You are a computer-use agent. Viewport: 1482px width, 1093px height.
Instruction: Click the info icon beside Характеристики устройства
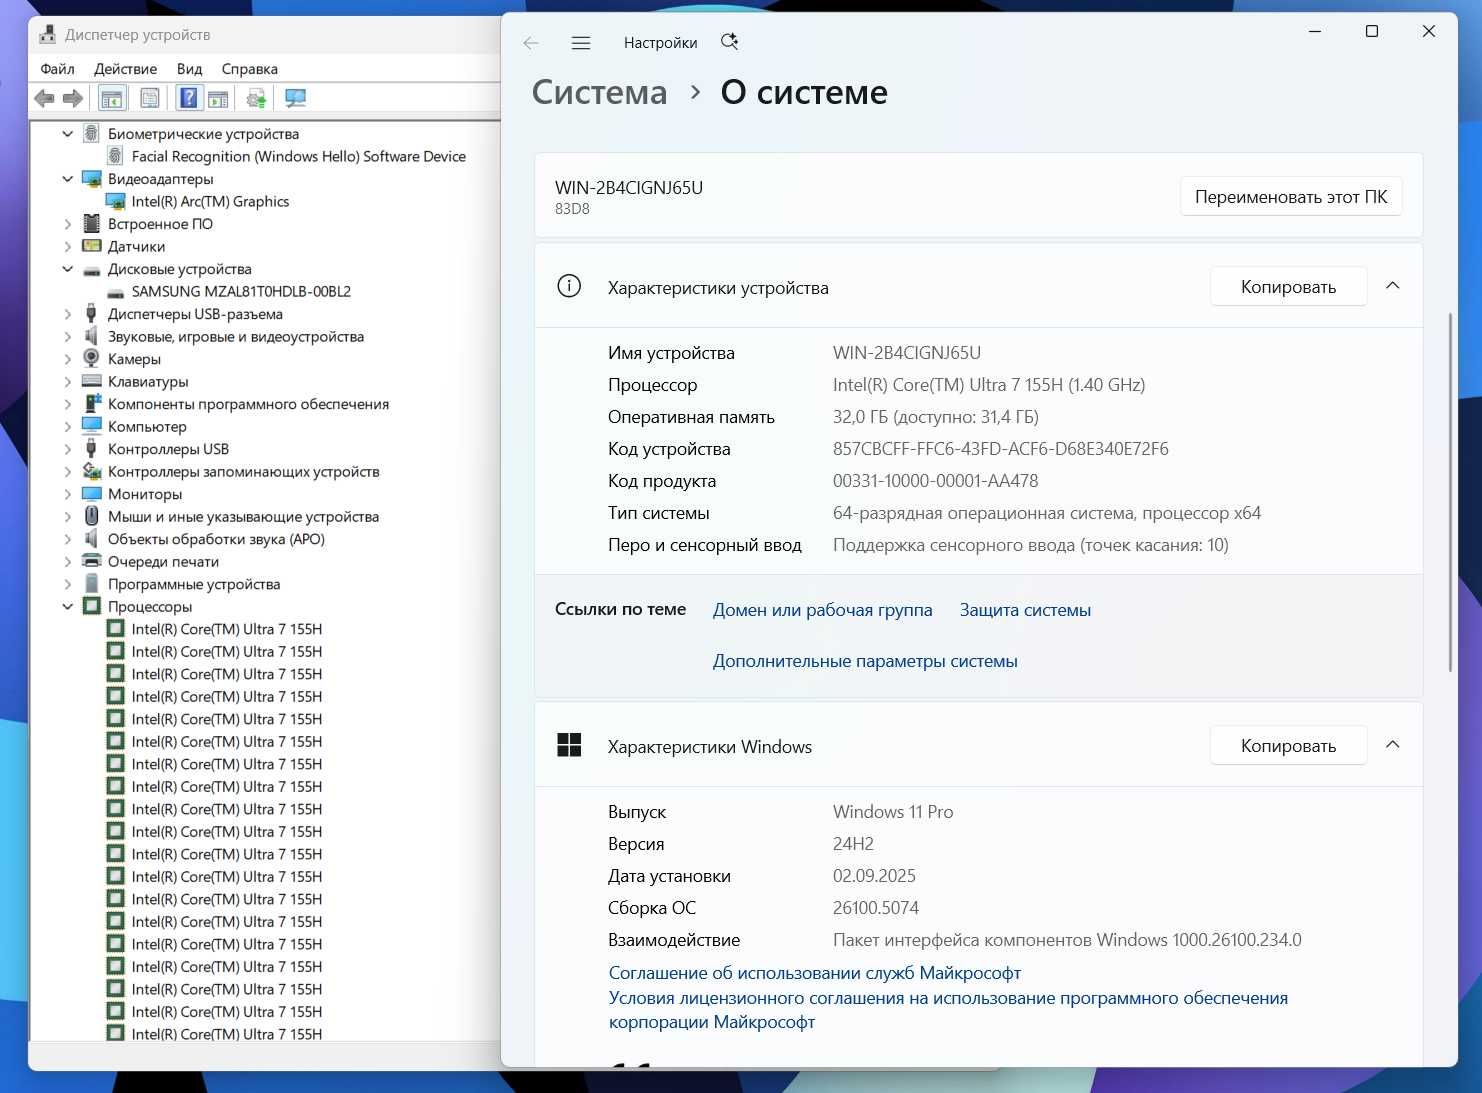[x=569, y=287]
